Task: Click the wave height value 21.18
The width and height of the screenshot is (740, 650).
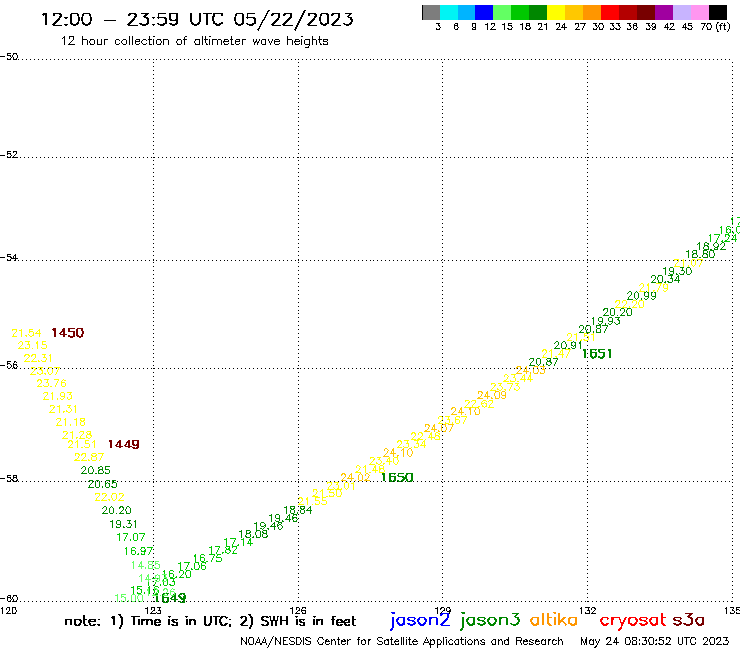Action: [x=70, y=422]
